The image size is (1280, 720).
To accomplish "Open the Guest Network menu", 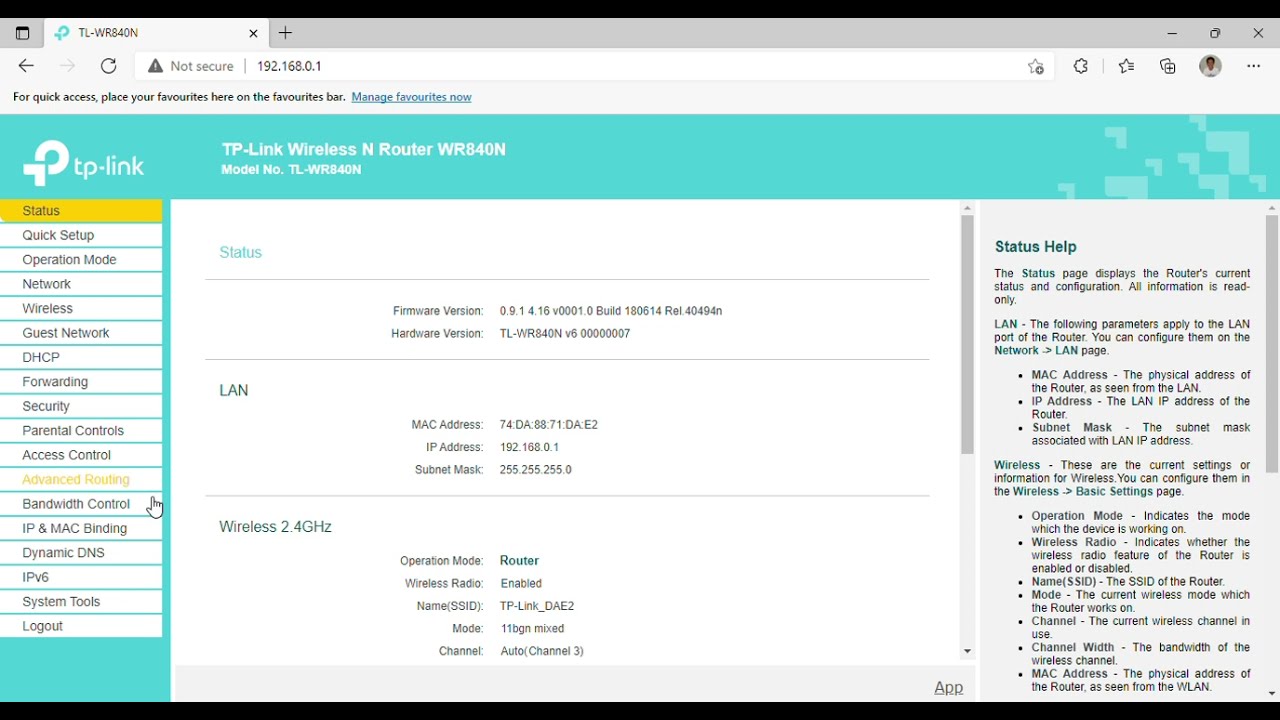I will (x=82, y=334).
